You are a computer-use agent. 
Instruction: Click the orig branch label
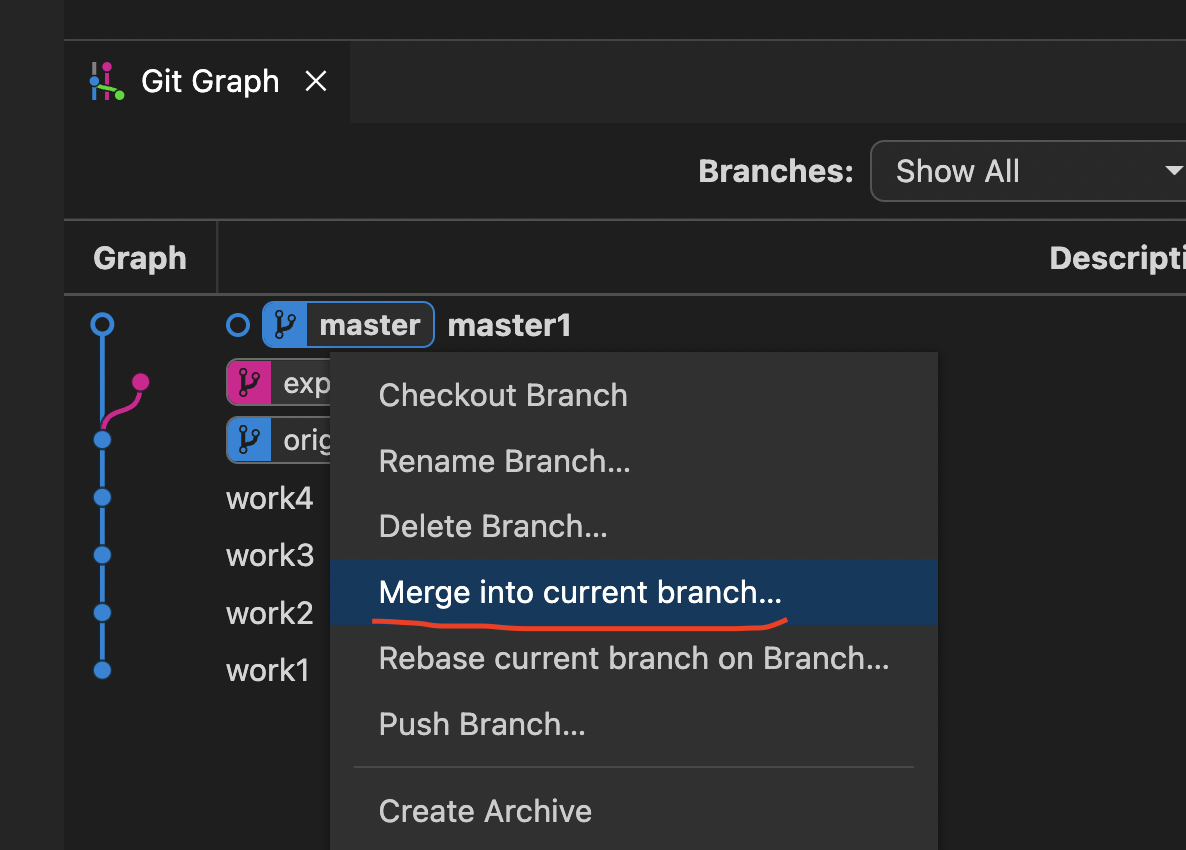pyautogui.click(x=278, y=440)
